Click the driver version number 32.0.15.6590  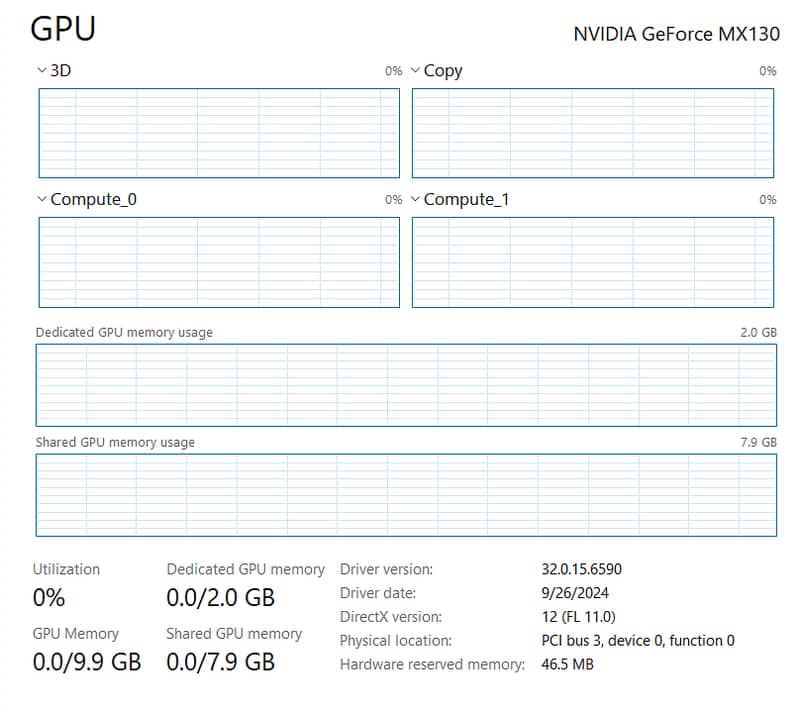[x=581, y=569]
